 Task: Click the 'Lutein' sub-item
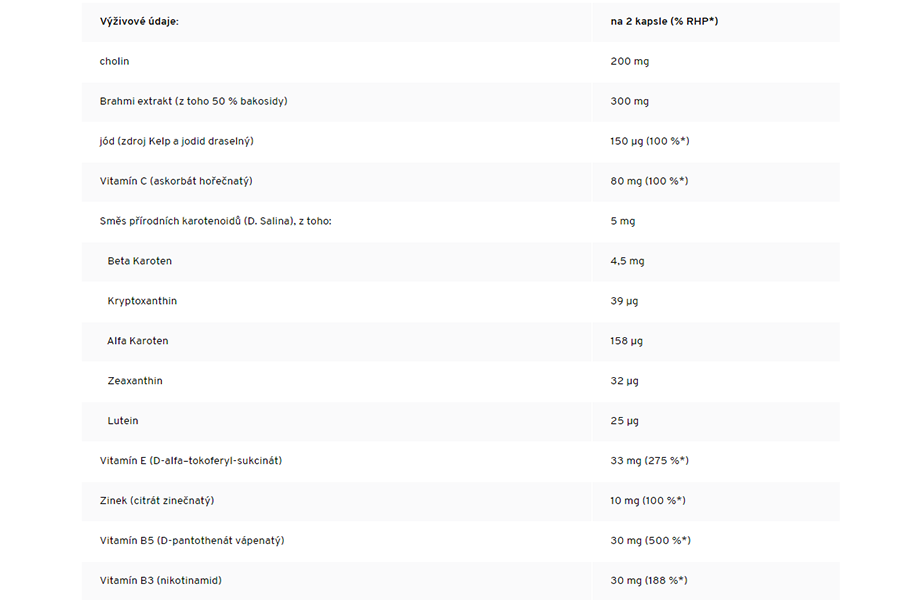click(123, 421)
